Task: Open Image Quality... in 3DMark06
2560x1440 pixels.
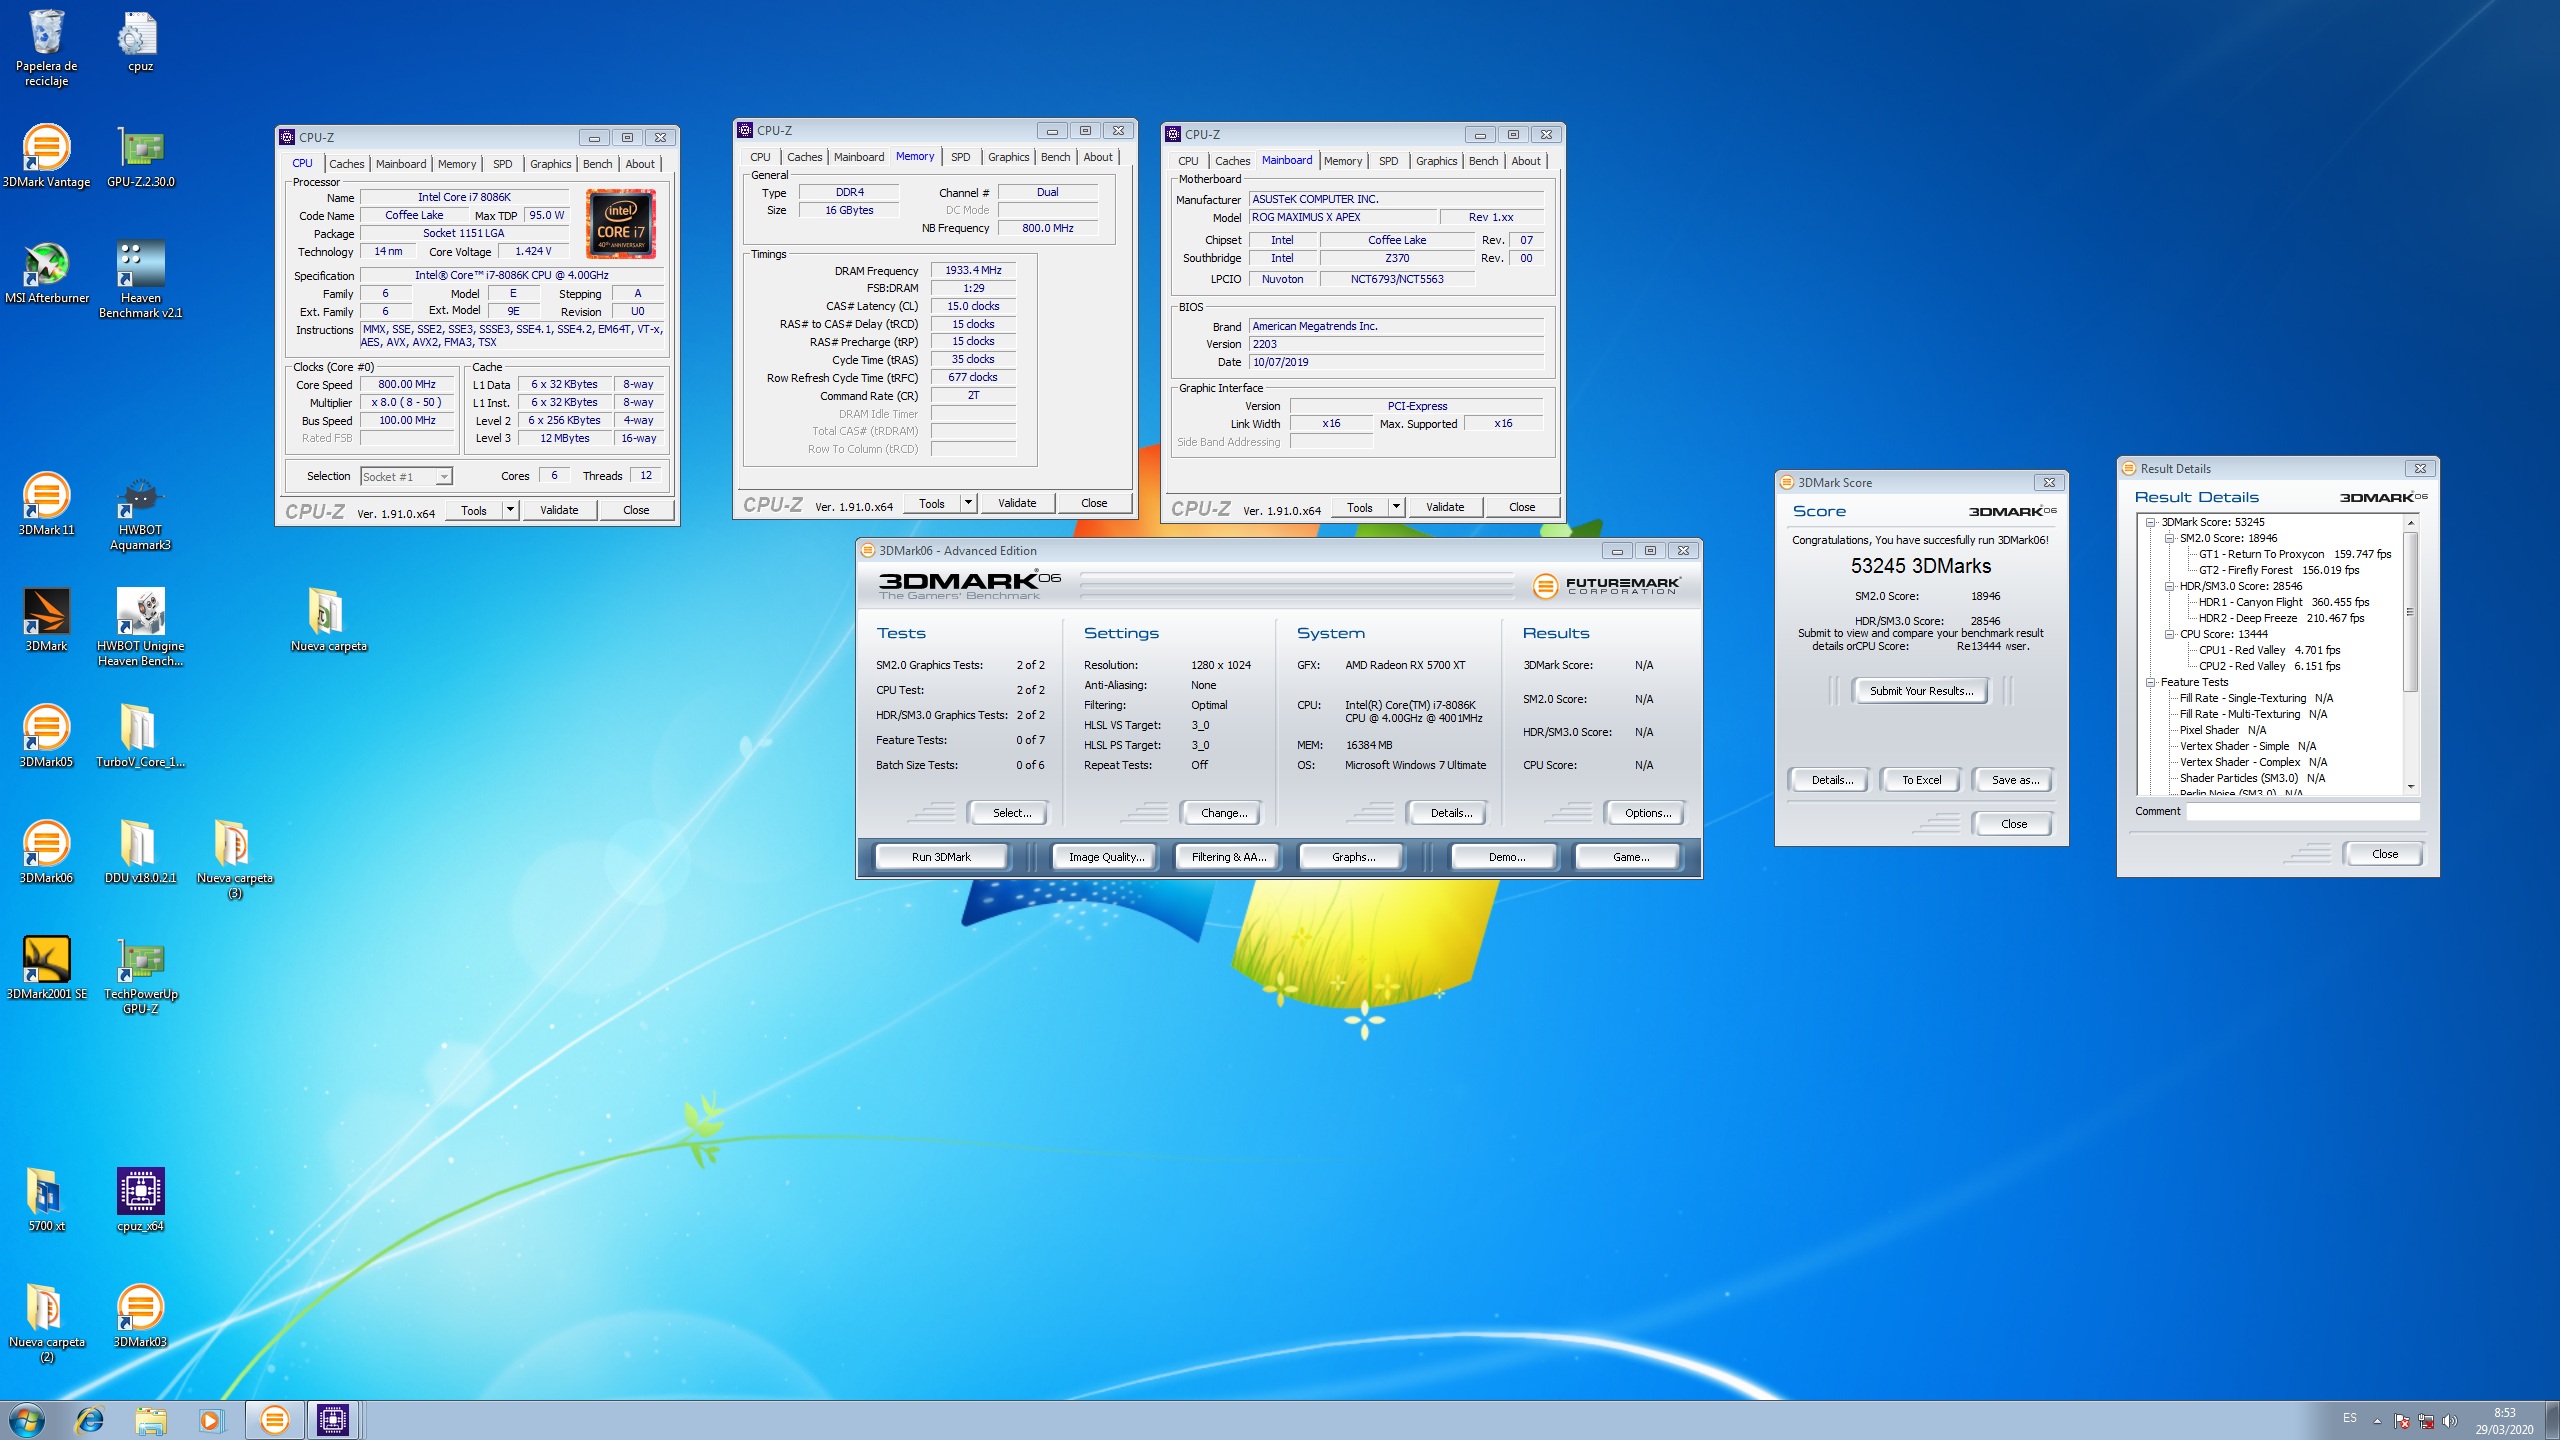Action: pos(1106,857)
